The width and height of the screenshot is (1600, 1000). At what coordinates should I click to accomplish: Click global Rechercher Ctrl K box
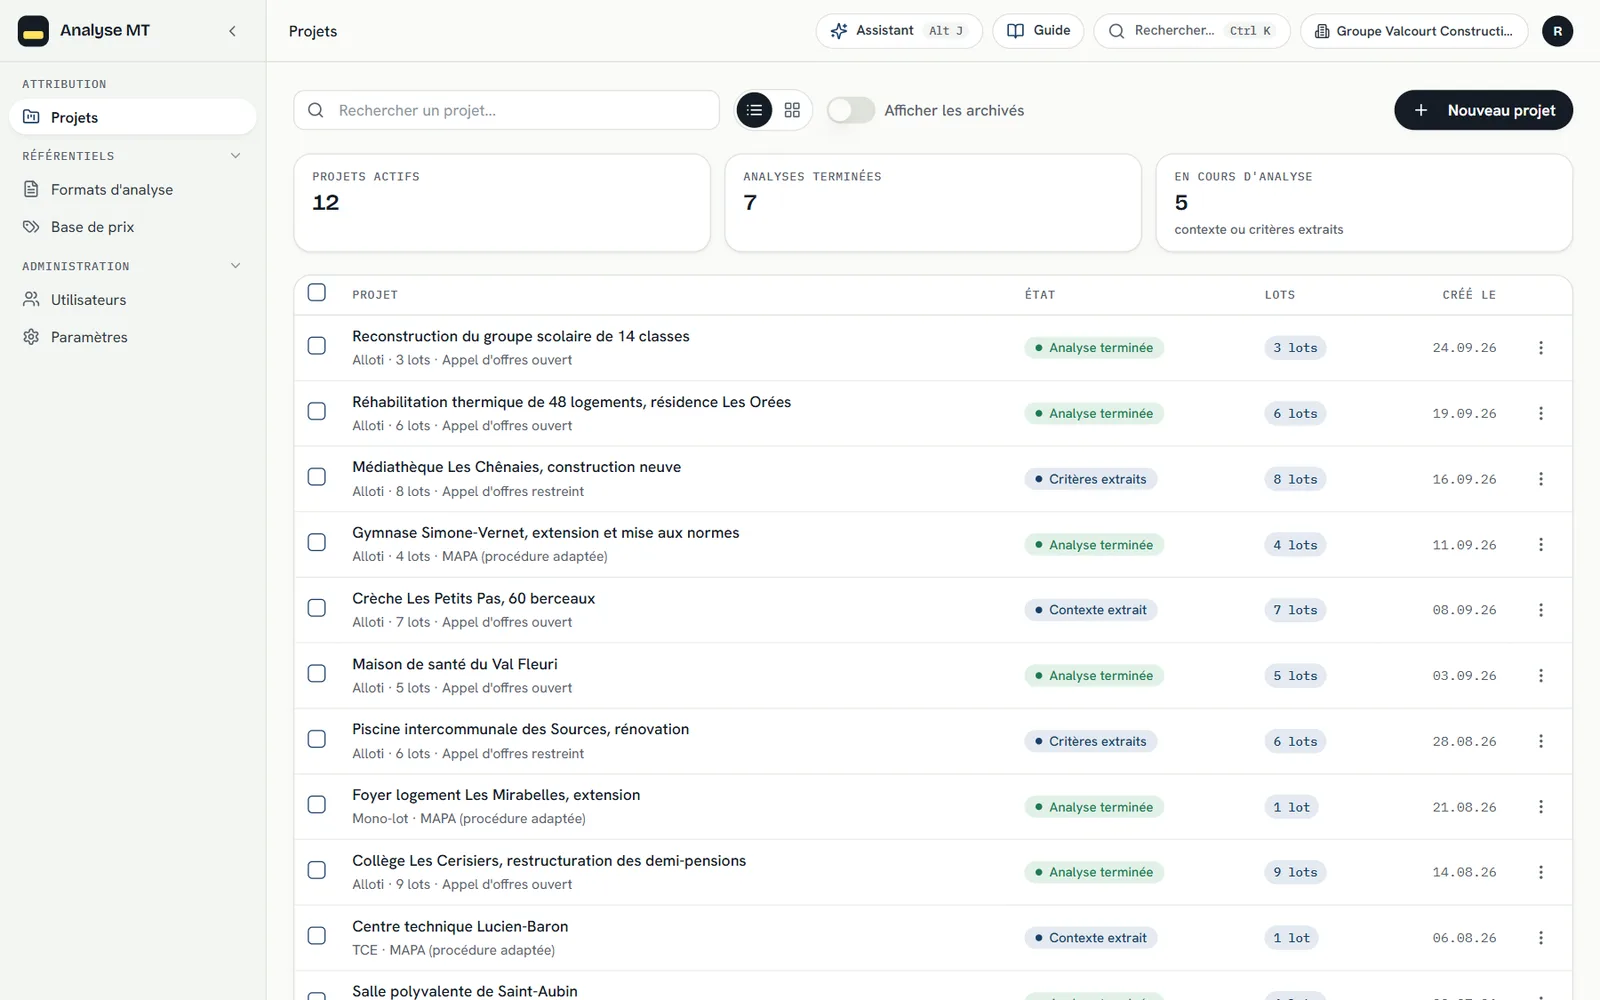click(1192, 31)
